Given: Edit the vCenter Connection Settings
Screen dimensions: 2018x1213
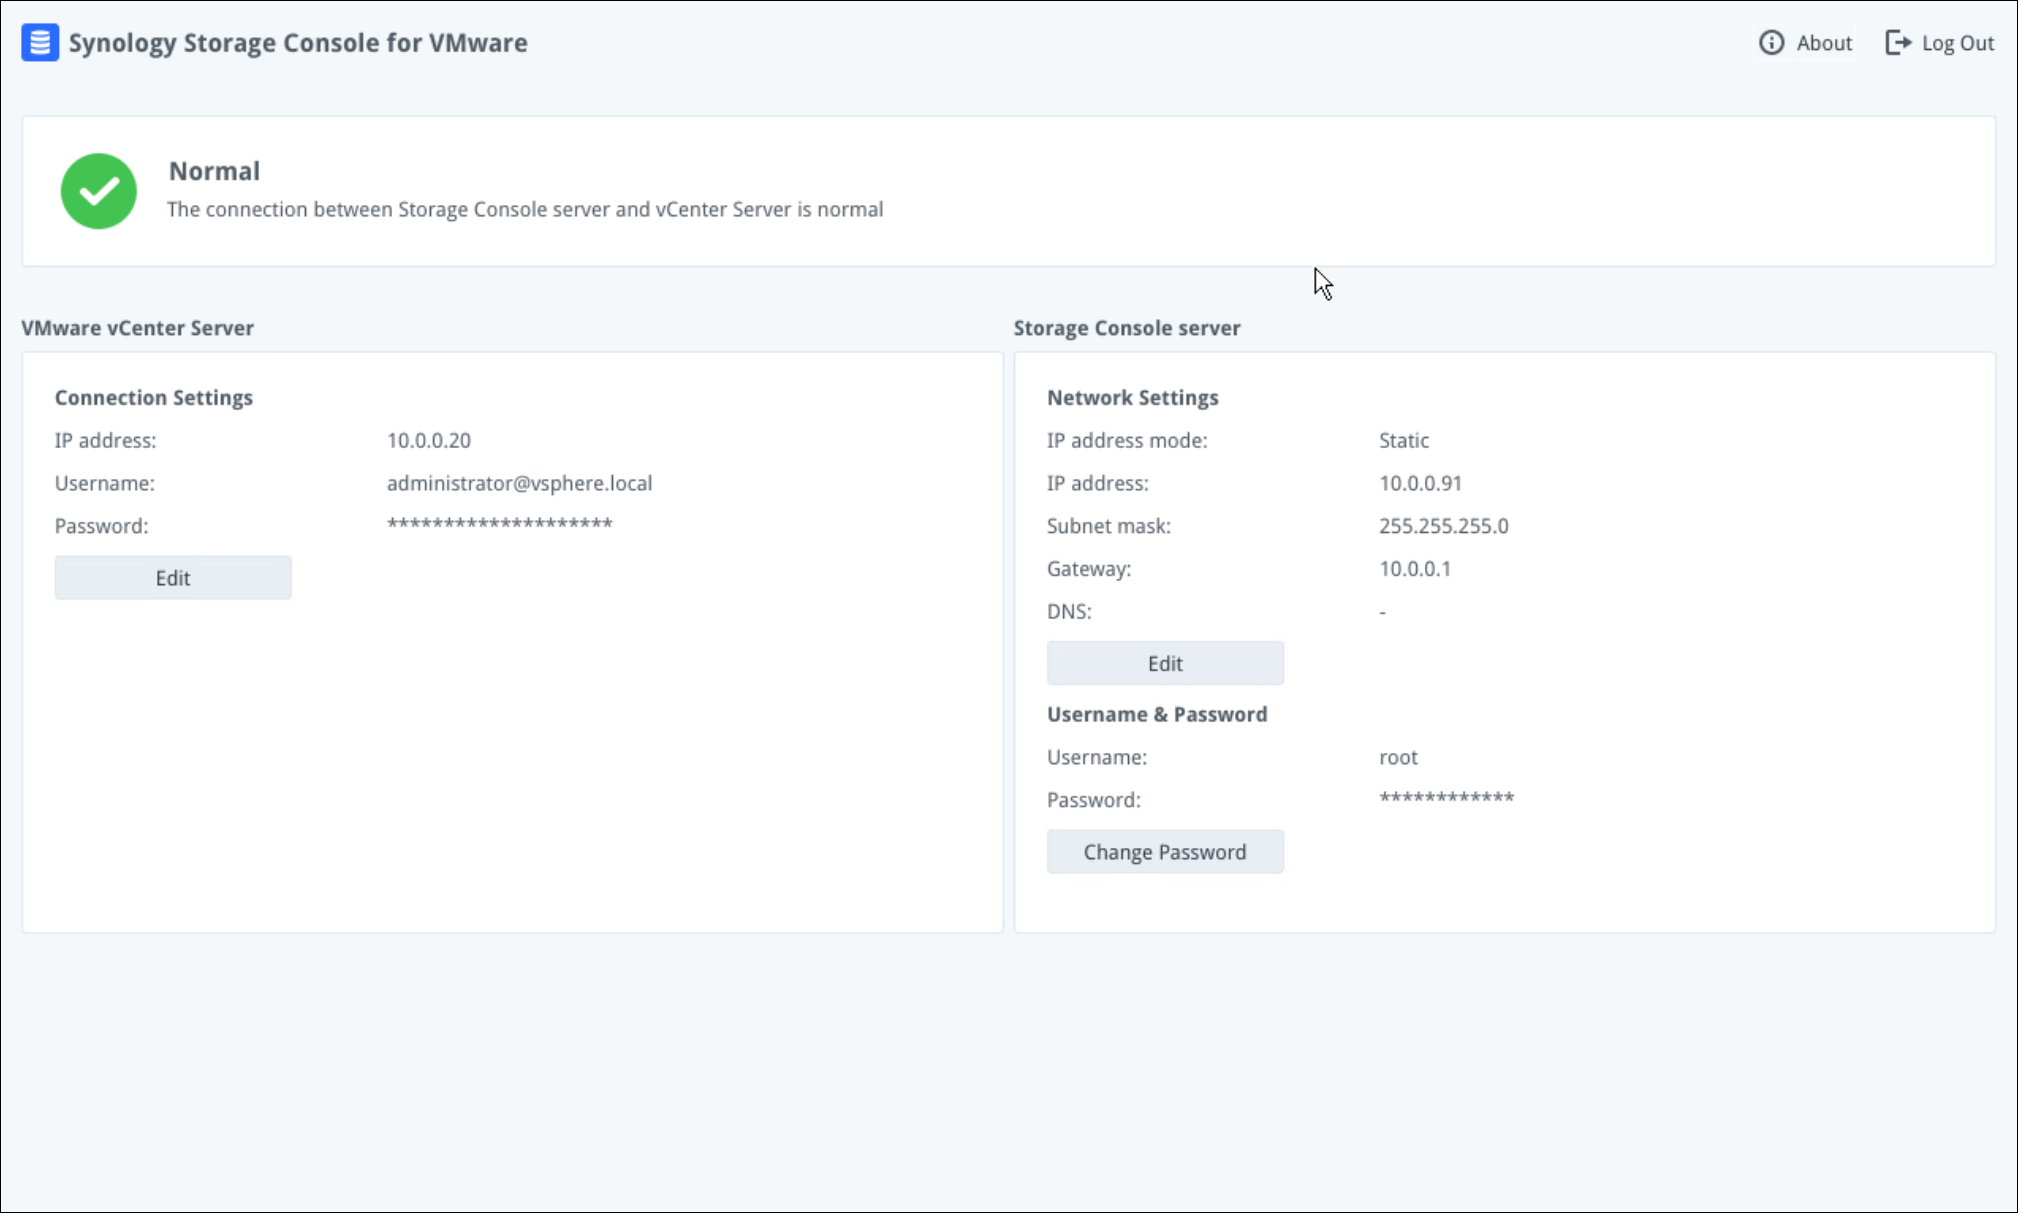Looking at the screenshot, I should click(173, 578).
